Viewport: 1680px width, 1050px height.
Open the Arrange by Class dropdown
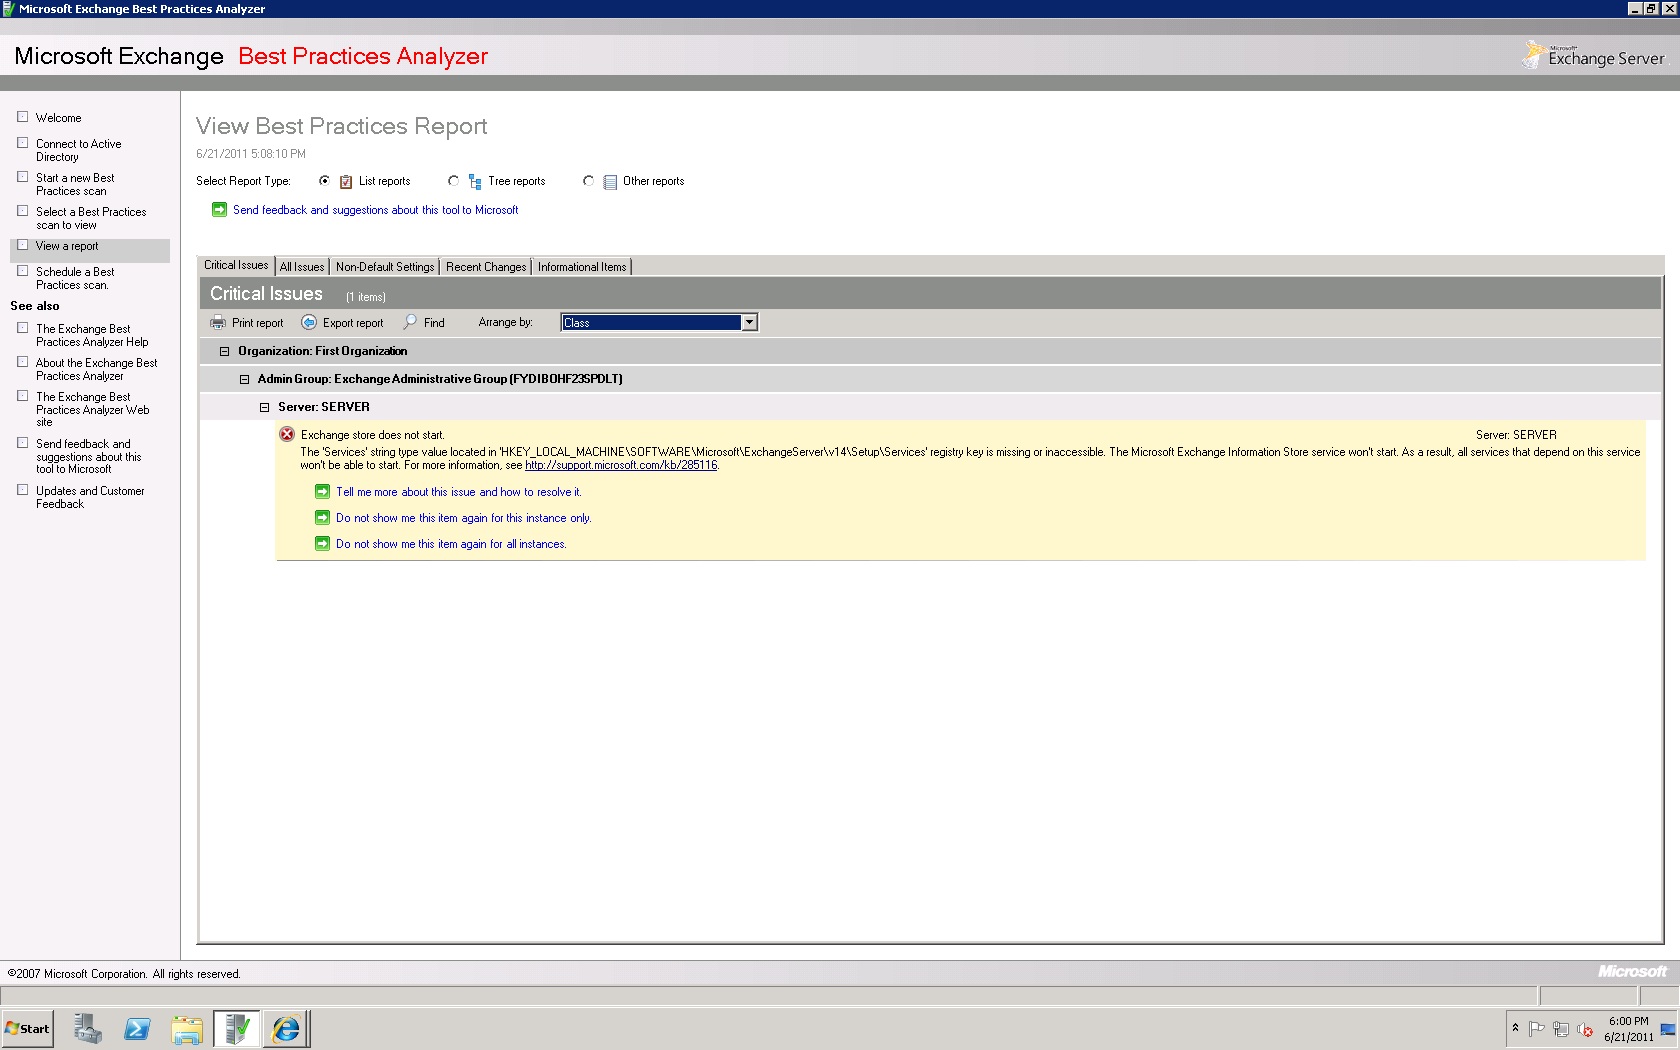pos(749,322)
